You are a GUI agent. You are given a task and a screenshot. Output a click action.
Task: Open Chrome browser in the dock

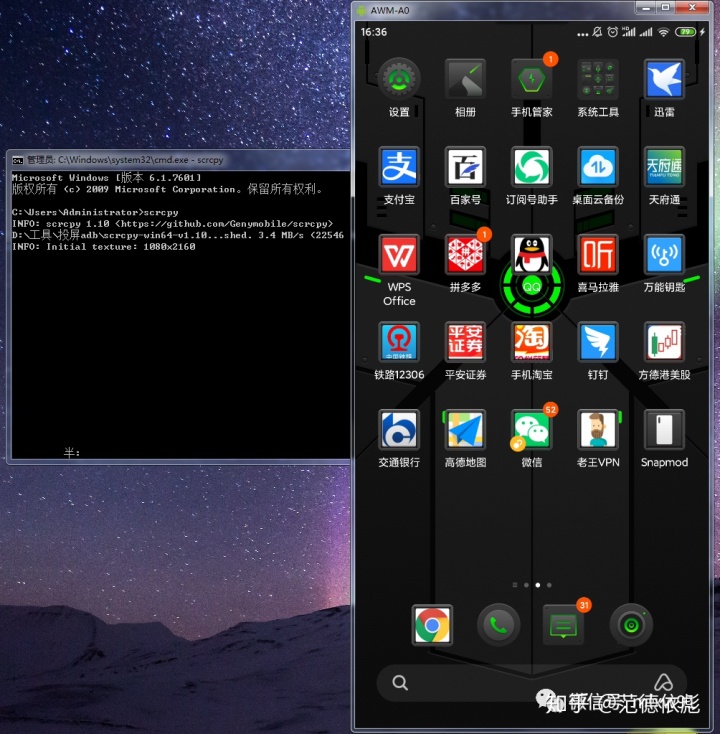pyautogui.click(x=432, y=625)
